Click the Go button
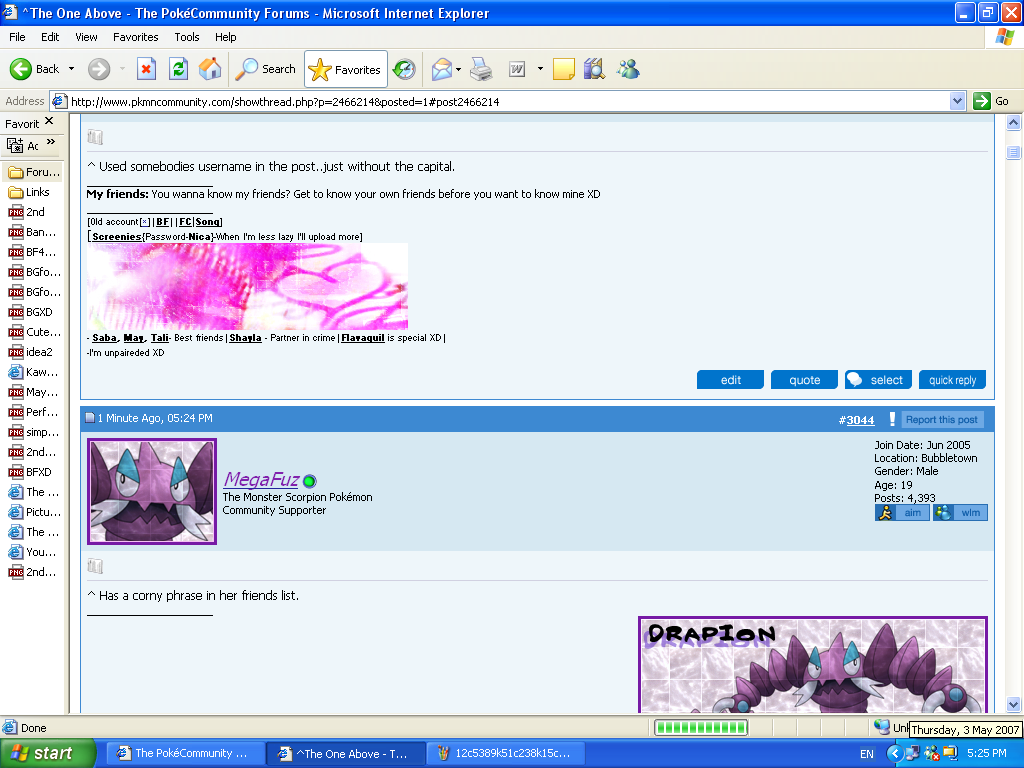Viewport: 1024px width, 768px height. (991, 101)
